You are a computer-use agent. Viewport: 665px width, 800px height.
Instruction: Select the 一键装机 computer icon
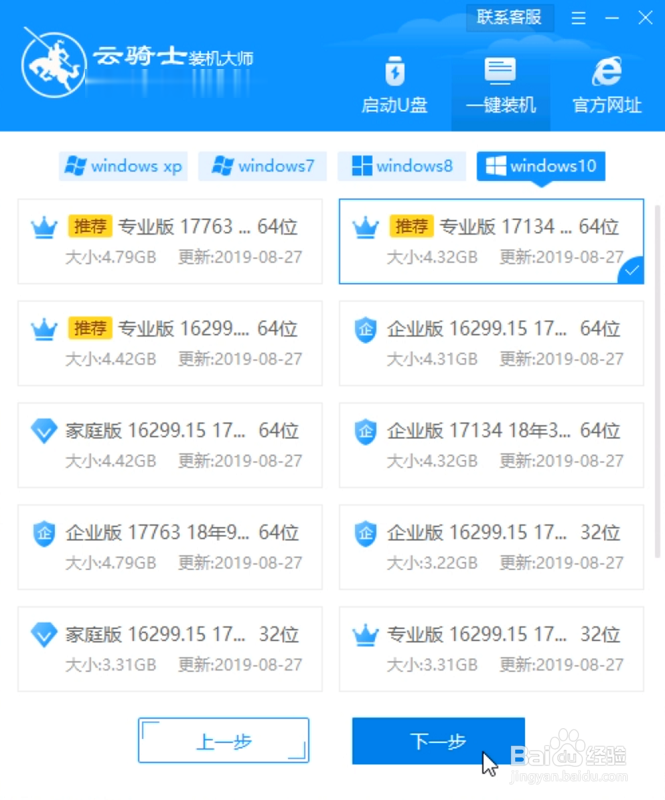click(500, 71)
